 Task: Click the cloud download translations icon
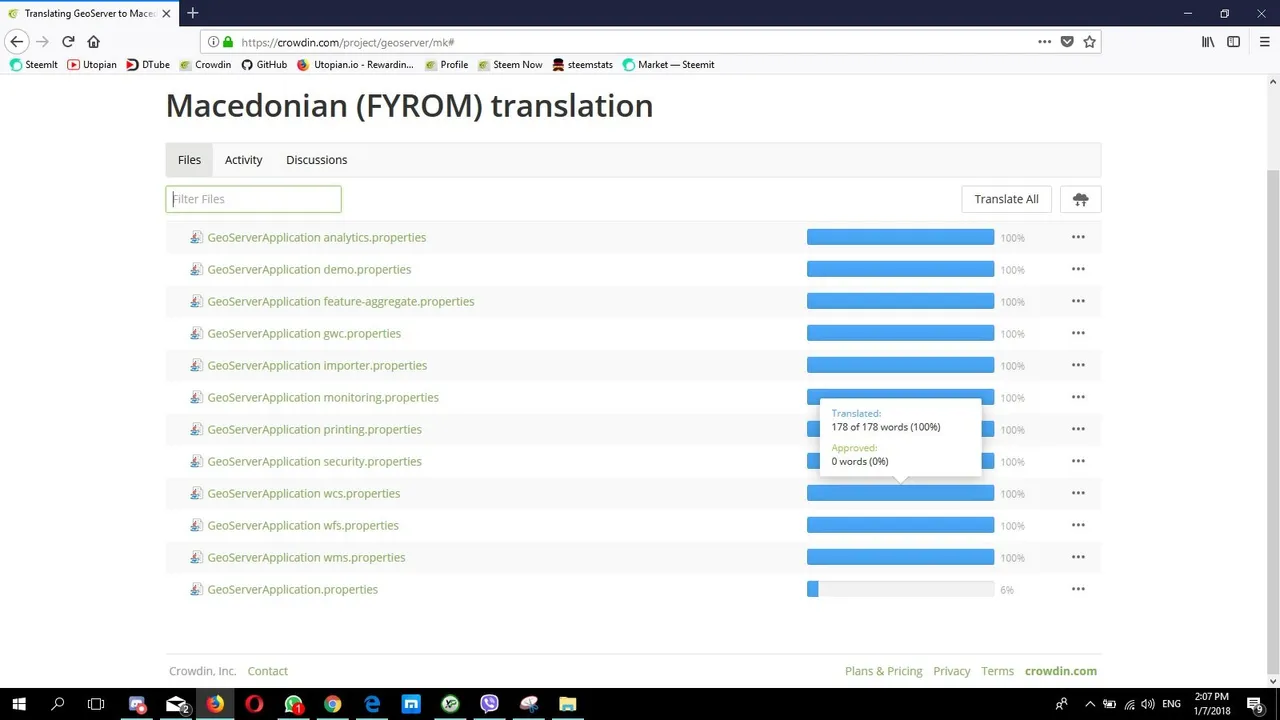coord(1080,199)
